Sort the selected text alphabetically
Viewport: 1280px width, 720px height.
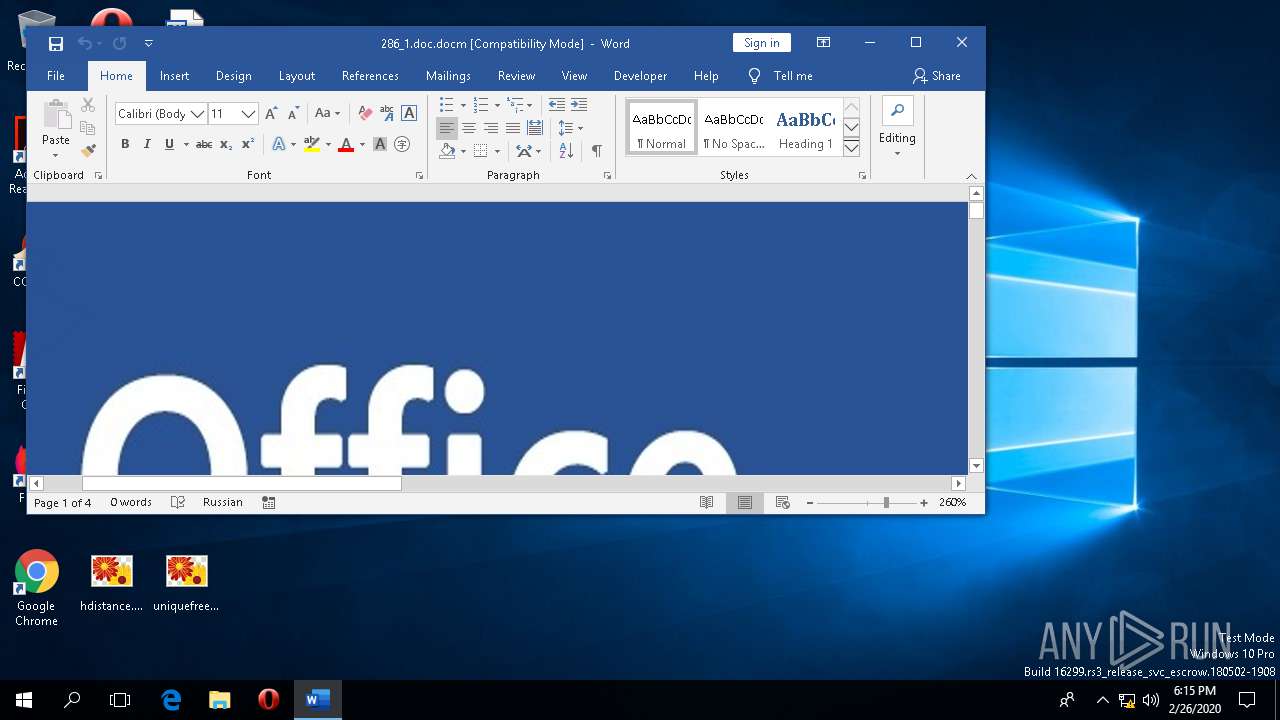[566, 151]
